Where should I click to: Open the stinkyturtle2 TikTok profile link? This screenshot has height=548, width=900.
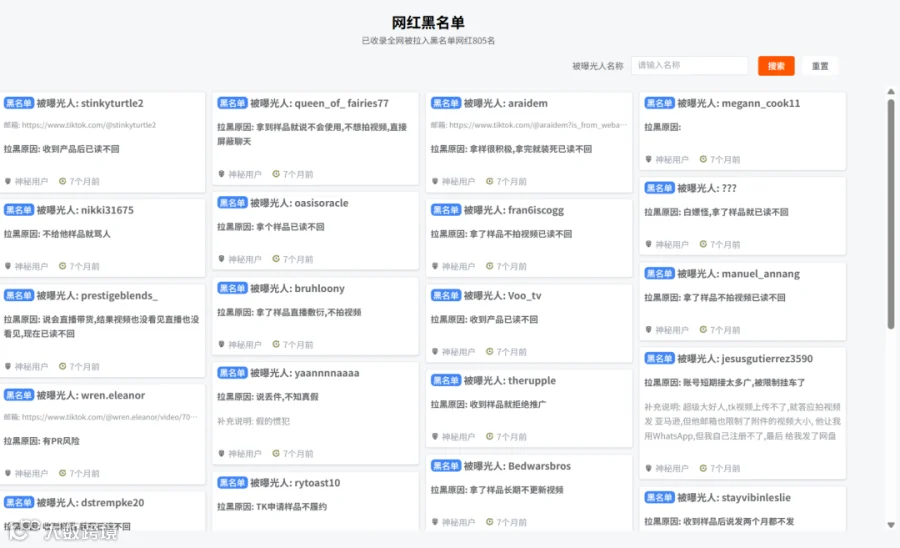[x=89, y=125]
